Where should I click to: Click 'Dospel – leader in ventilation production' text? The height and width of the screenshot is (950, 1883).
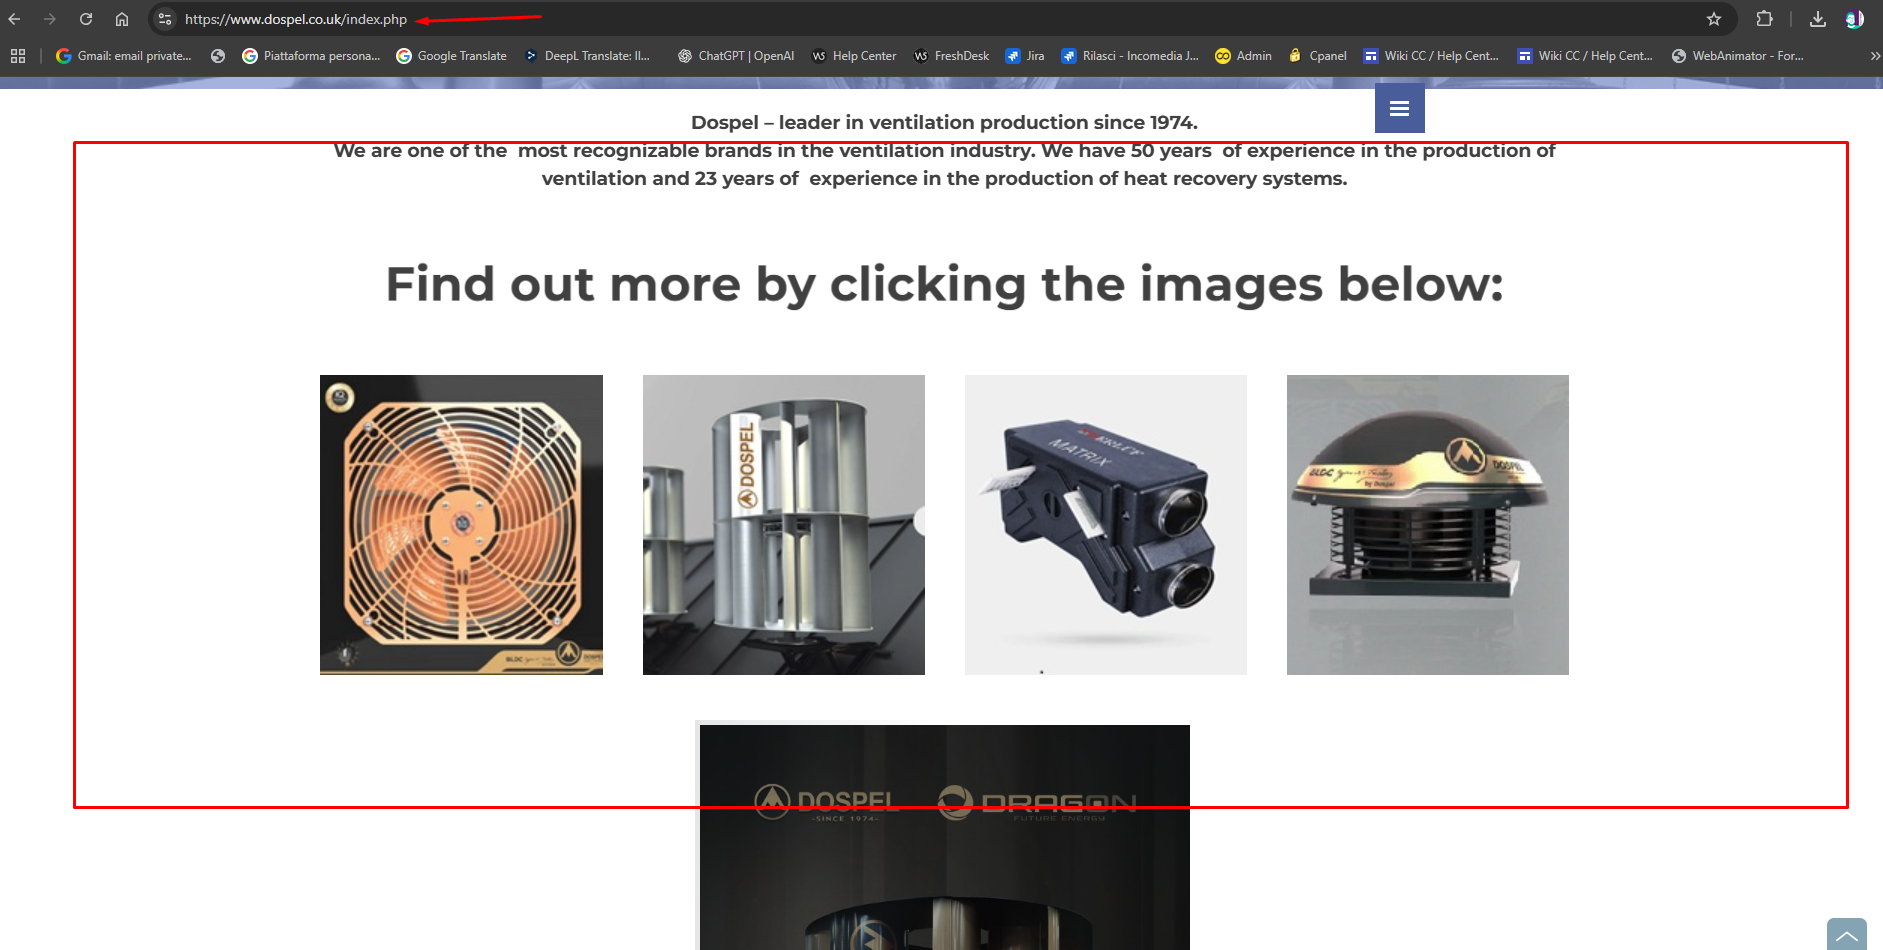tap(944, 122)
